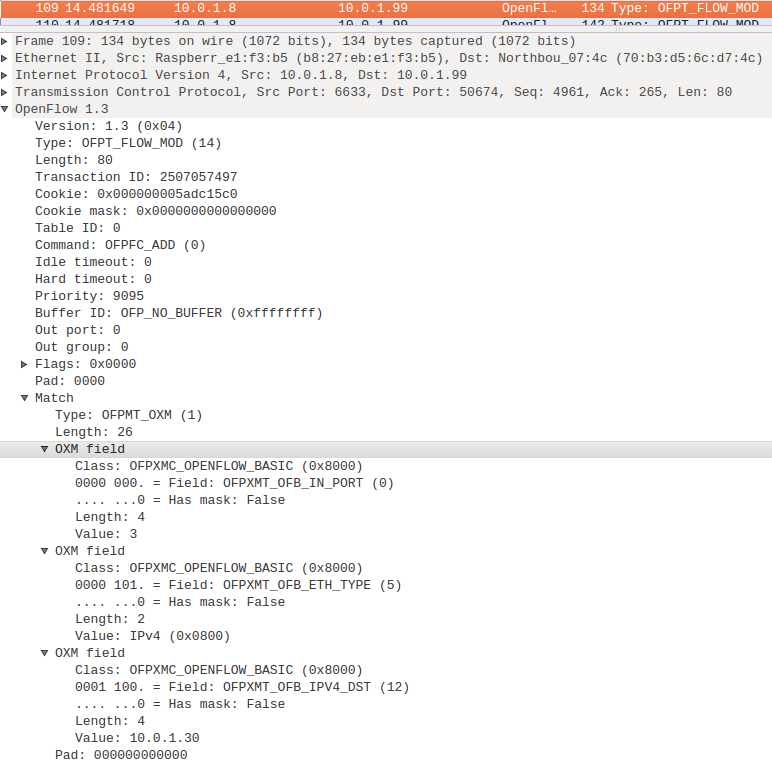Click the Buffer ID OFP_NO_BUFFER field
This screenshot has width=772, height=774.
pos(178,313)
